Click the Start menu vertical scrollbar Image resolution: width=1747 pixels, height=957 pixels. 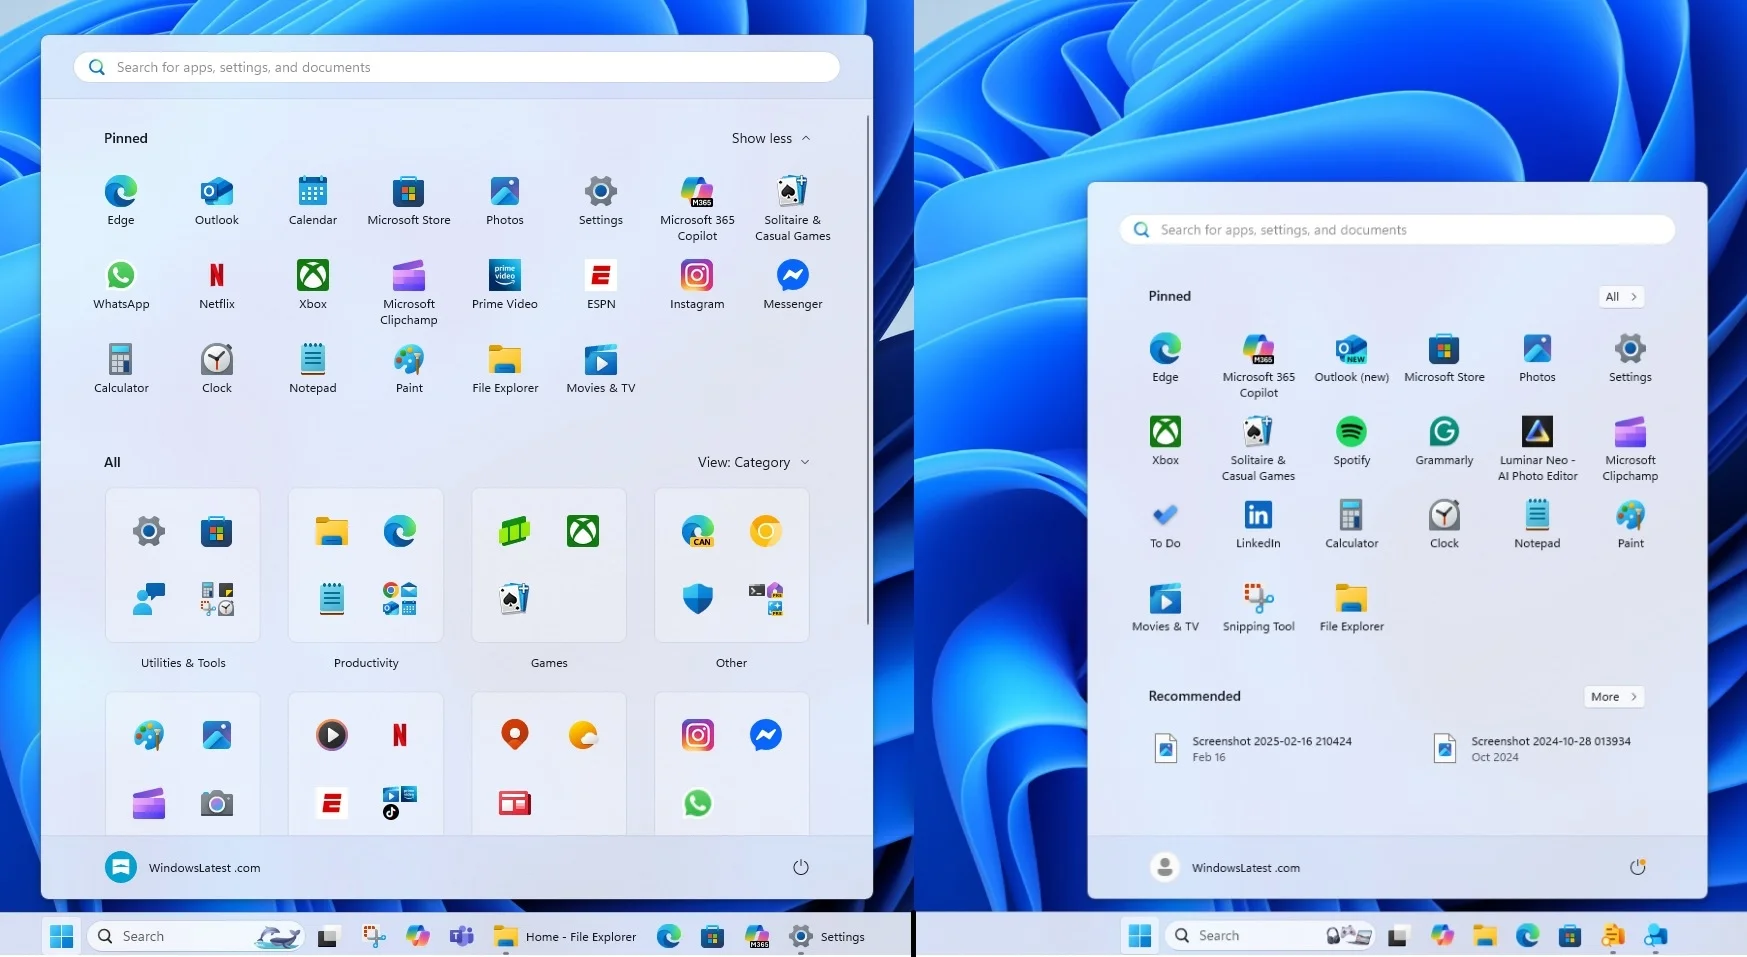pyautogui.click(x=867, y=370)
